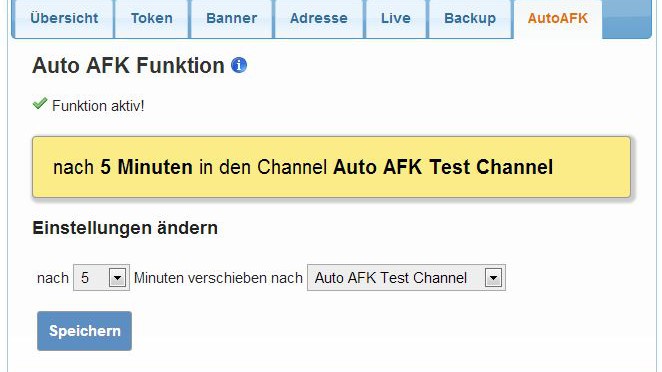Click the Auto AFK Funktion heading
662x372 pixels.
128,66
